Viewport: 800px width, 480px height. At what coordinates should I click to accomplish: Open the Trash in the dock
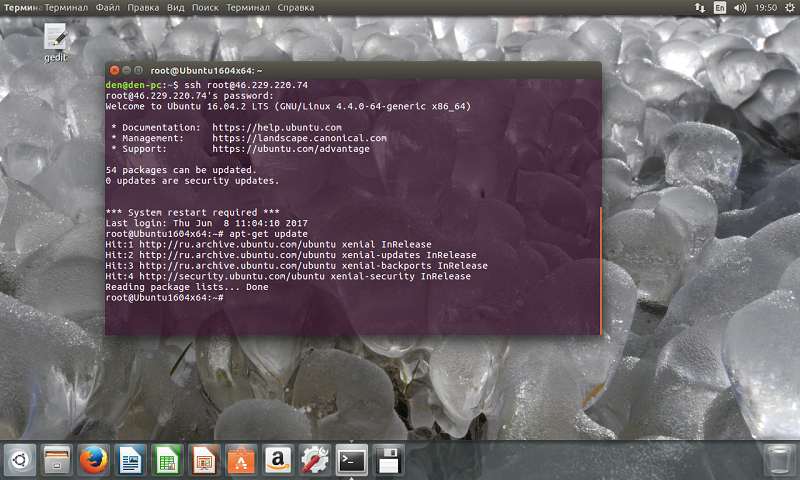click(x=779, y=460)
